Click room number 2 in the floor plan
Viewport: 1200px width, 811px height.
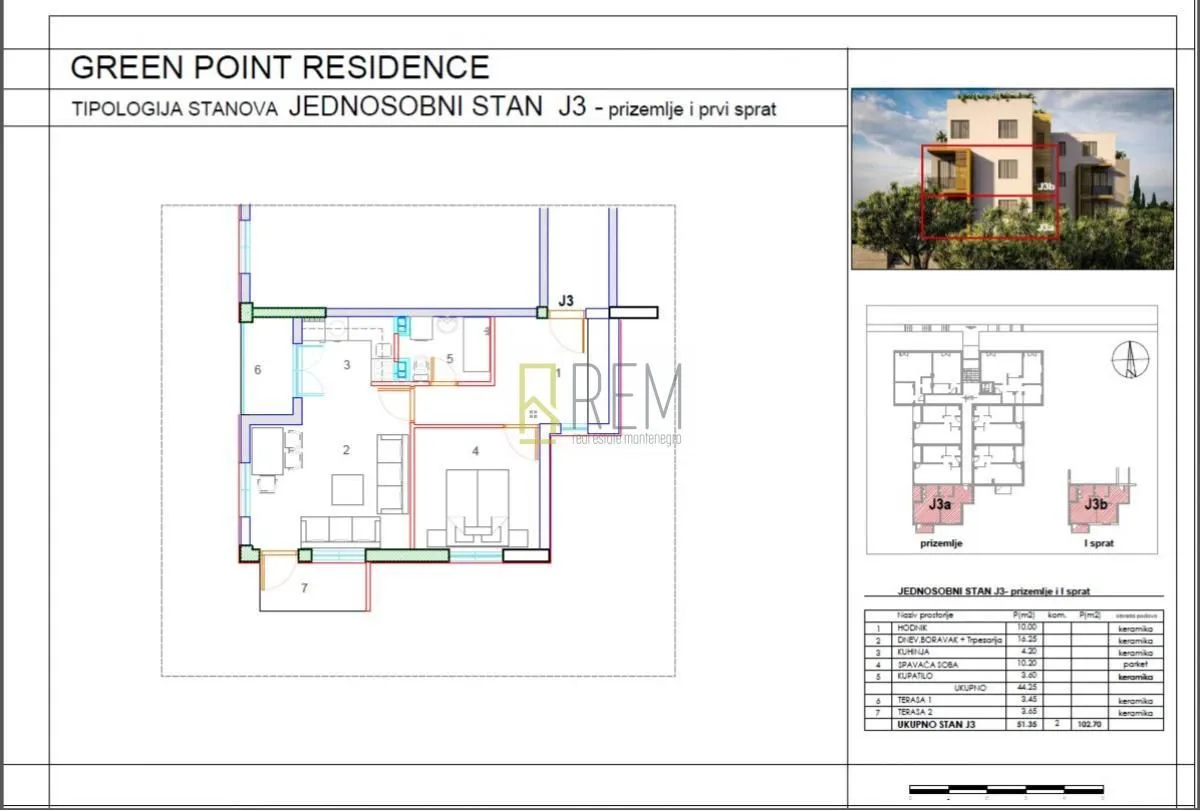pyautogui.click(x=346, y=450)
